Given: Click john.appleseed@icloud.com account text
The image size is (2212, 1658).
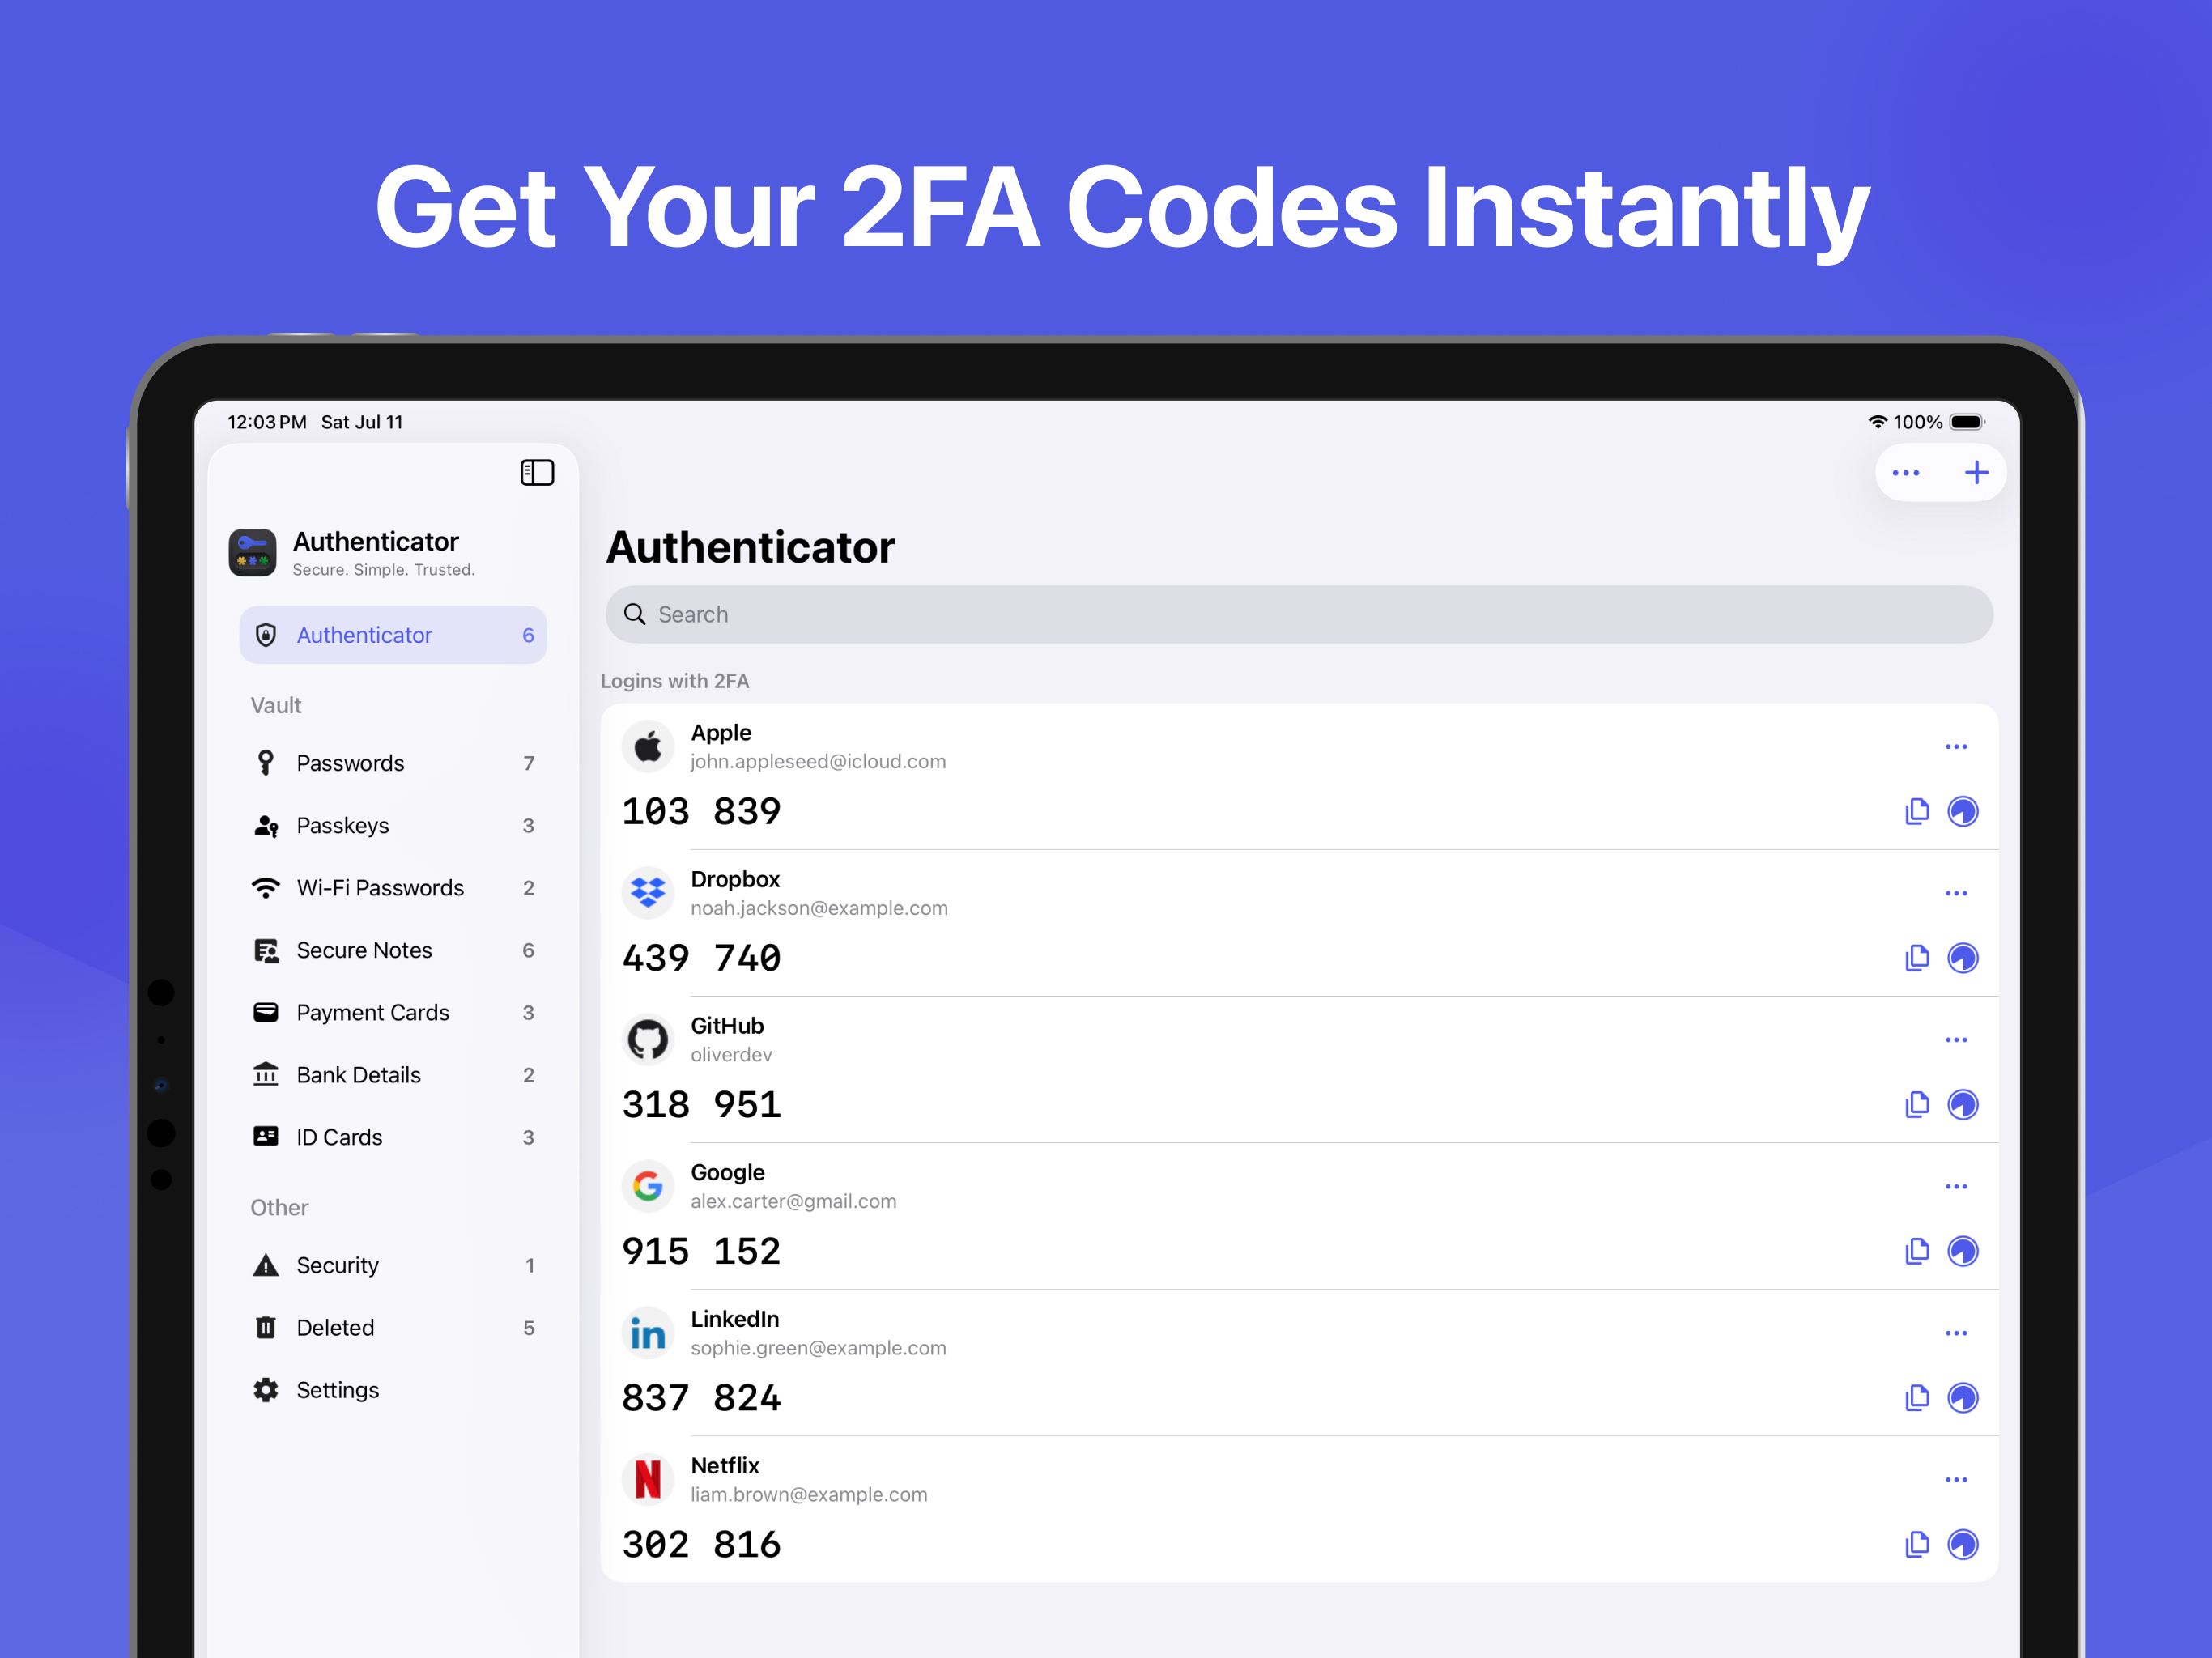Looking at the screenshot, I should tap(818, 762).
